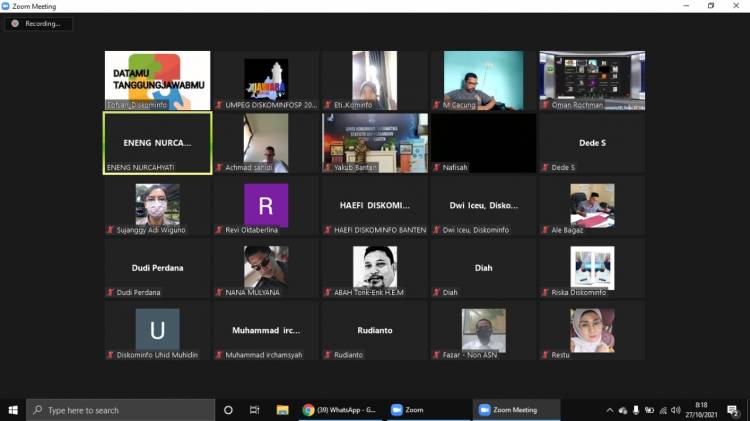Click the Zoom Meeting title bar icon

click(6, 6)
